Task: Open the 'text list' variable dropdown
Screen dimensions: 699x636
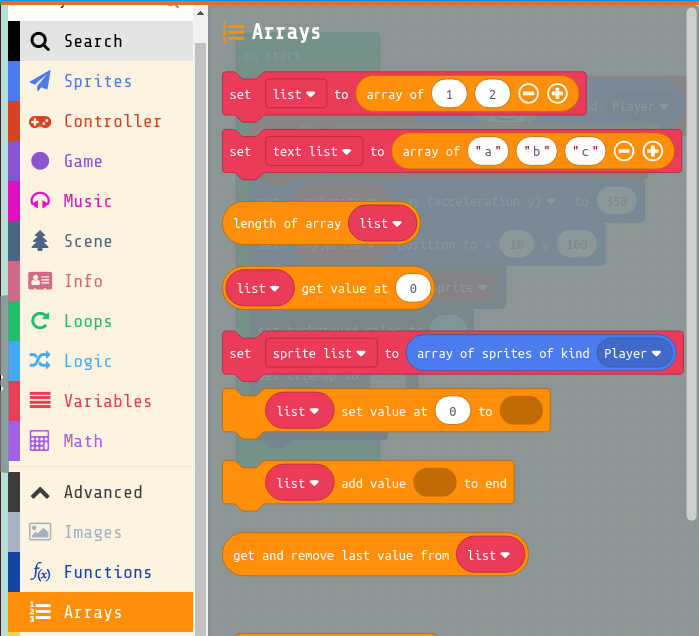Action: point(314,151)
